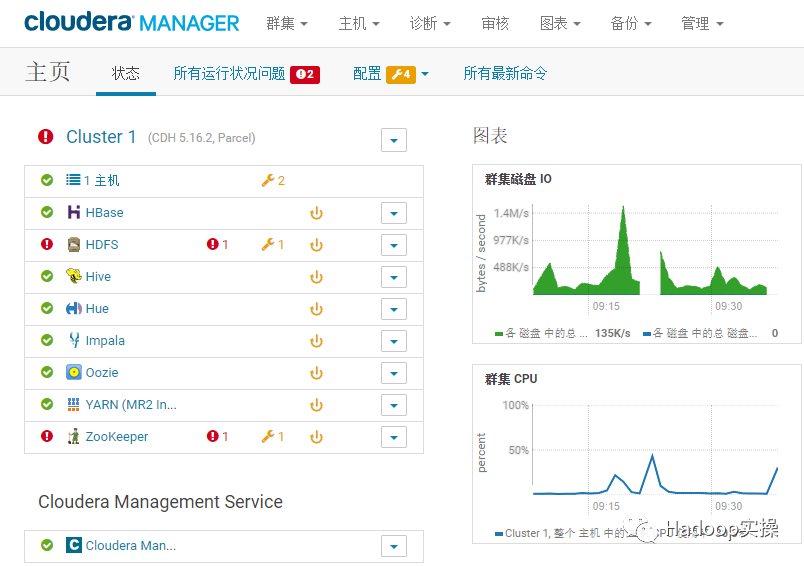
Task: Open the Cloudera Man... service link
Action: click(131, 545)
